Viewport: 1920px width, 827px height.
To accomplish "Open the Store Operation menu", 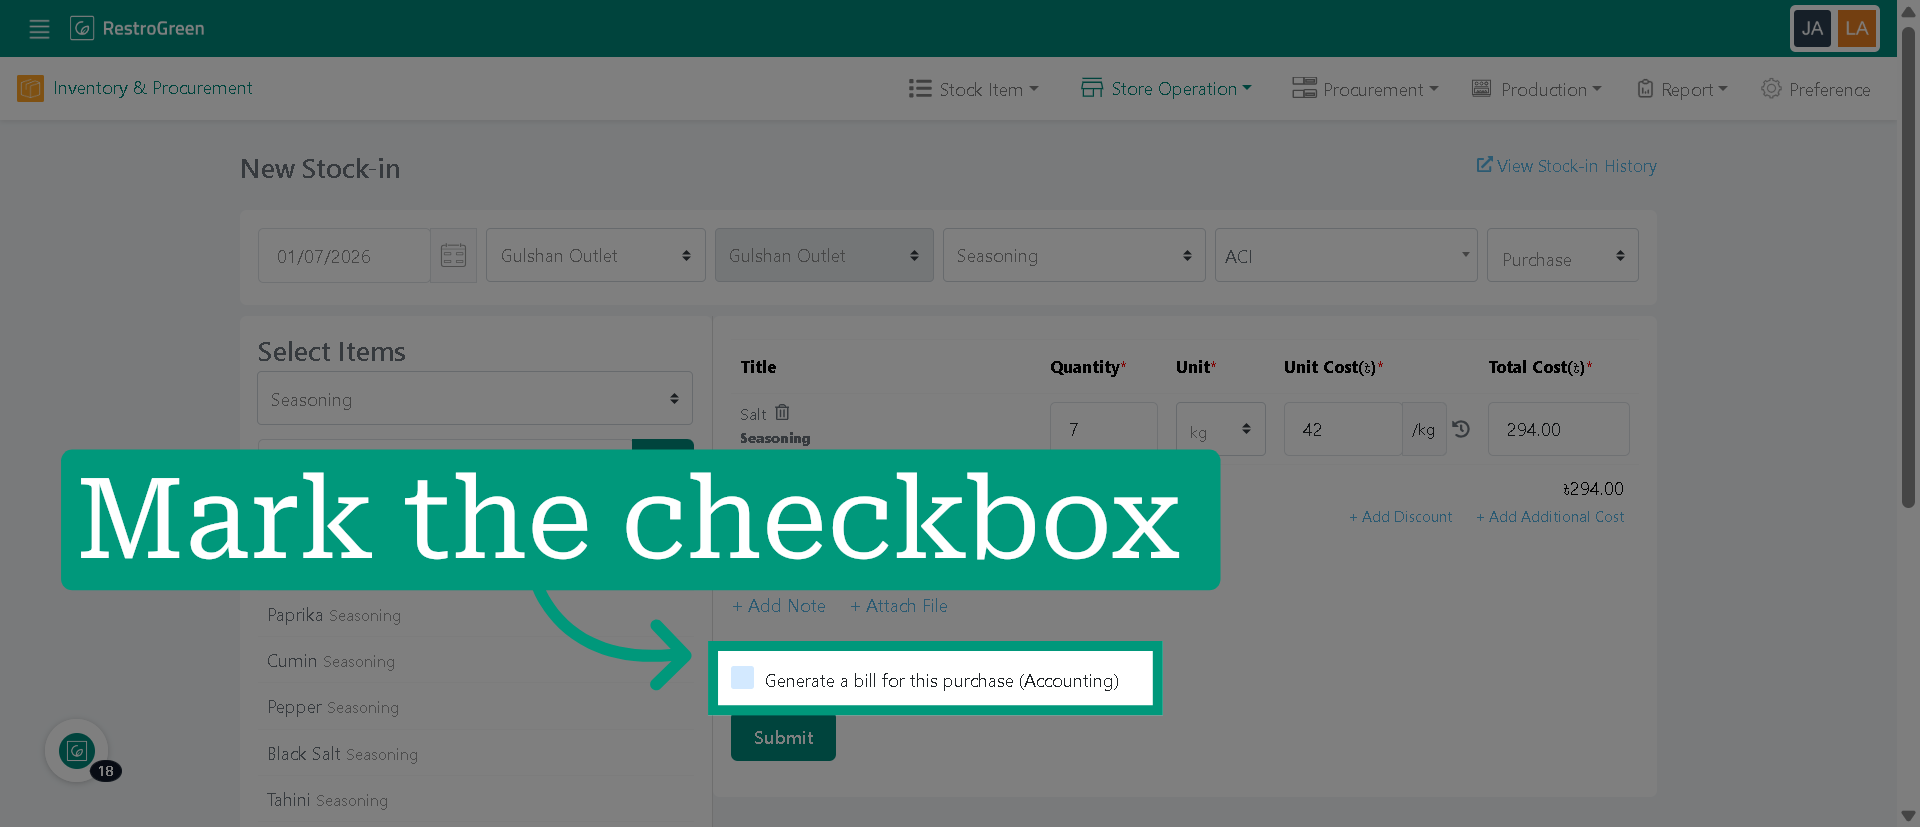I will [1166, 89].
